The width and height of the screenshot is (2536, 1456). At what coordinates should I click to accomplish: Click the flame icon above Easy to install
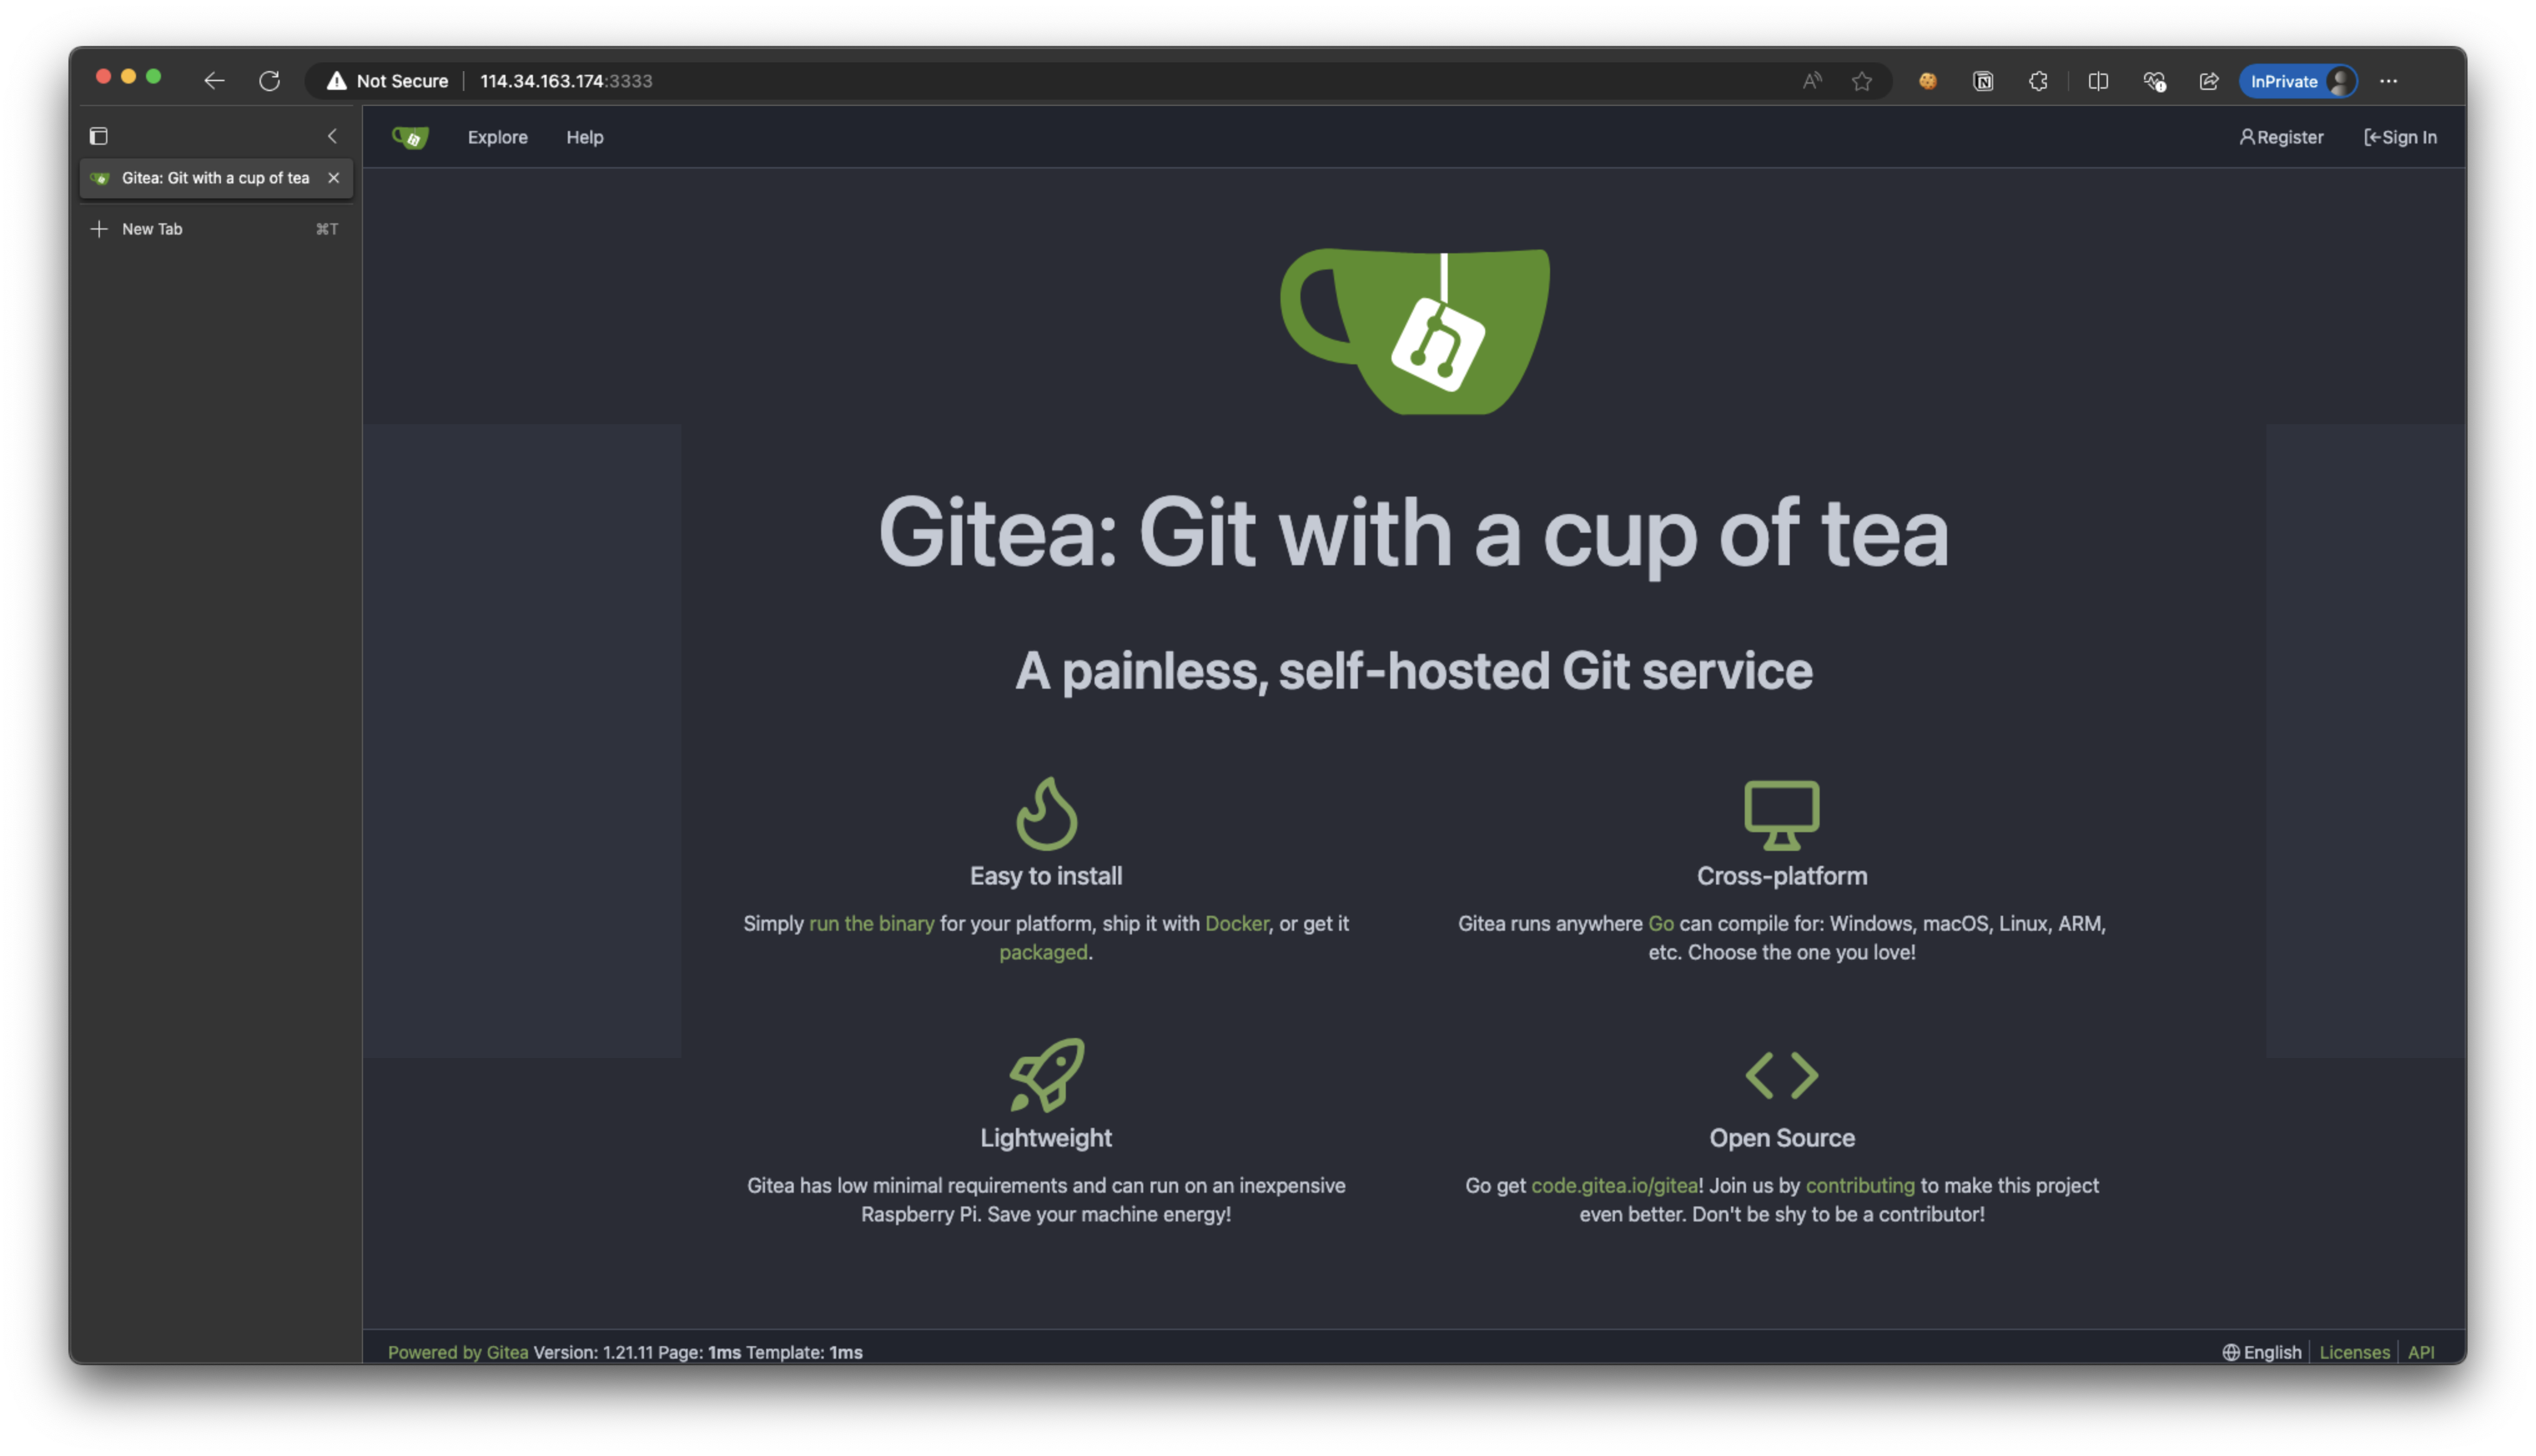pyautogui.click(x=1046, y=814)
